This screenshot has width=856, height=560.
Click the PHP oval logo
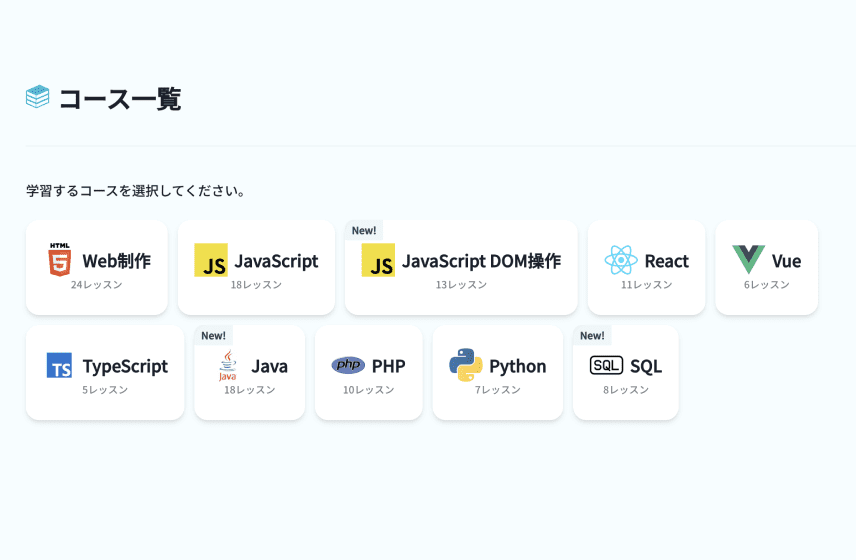[x=348, y=365]
